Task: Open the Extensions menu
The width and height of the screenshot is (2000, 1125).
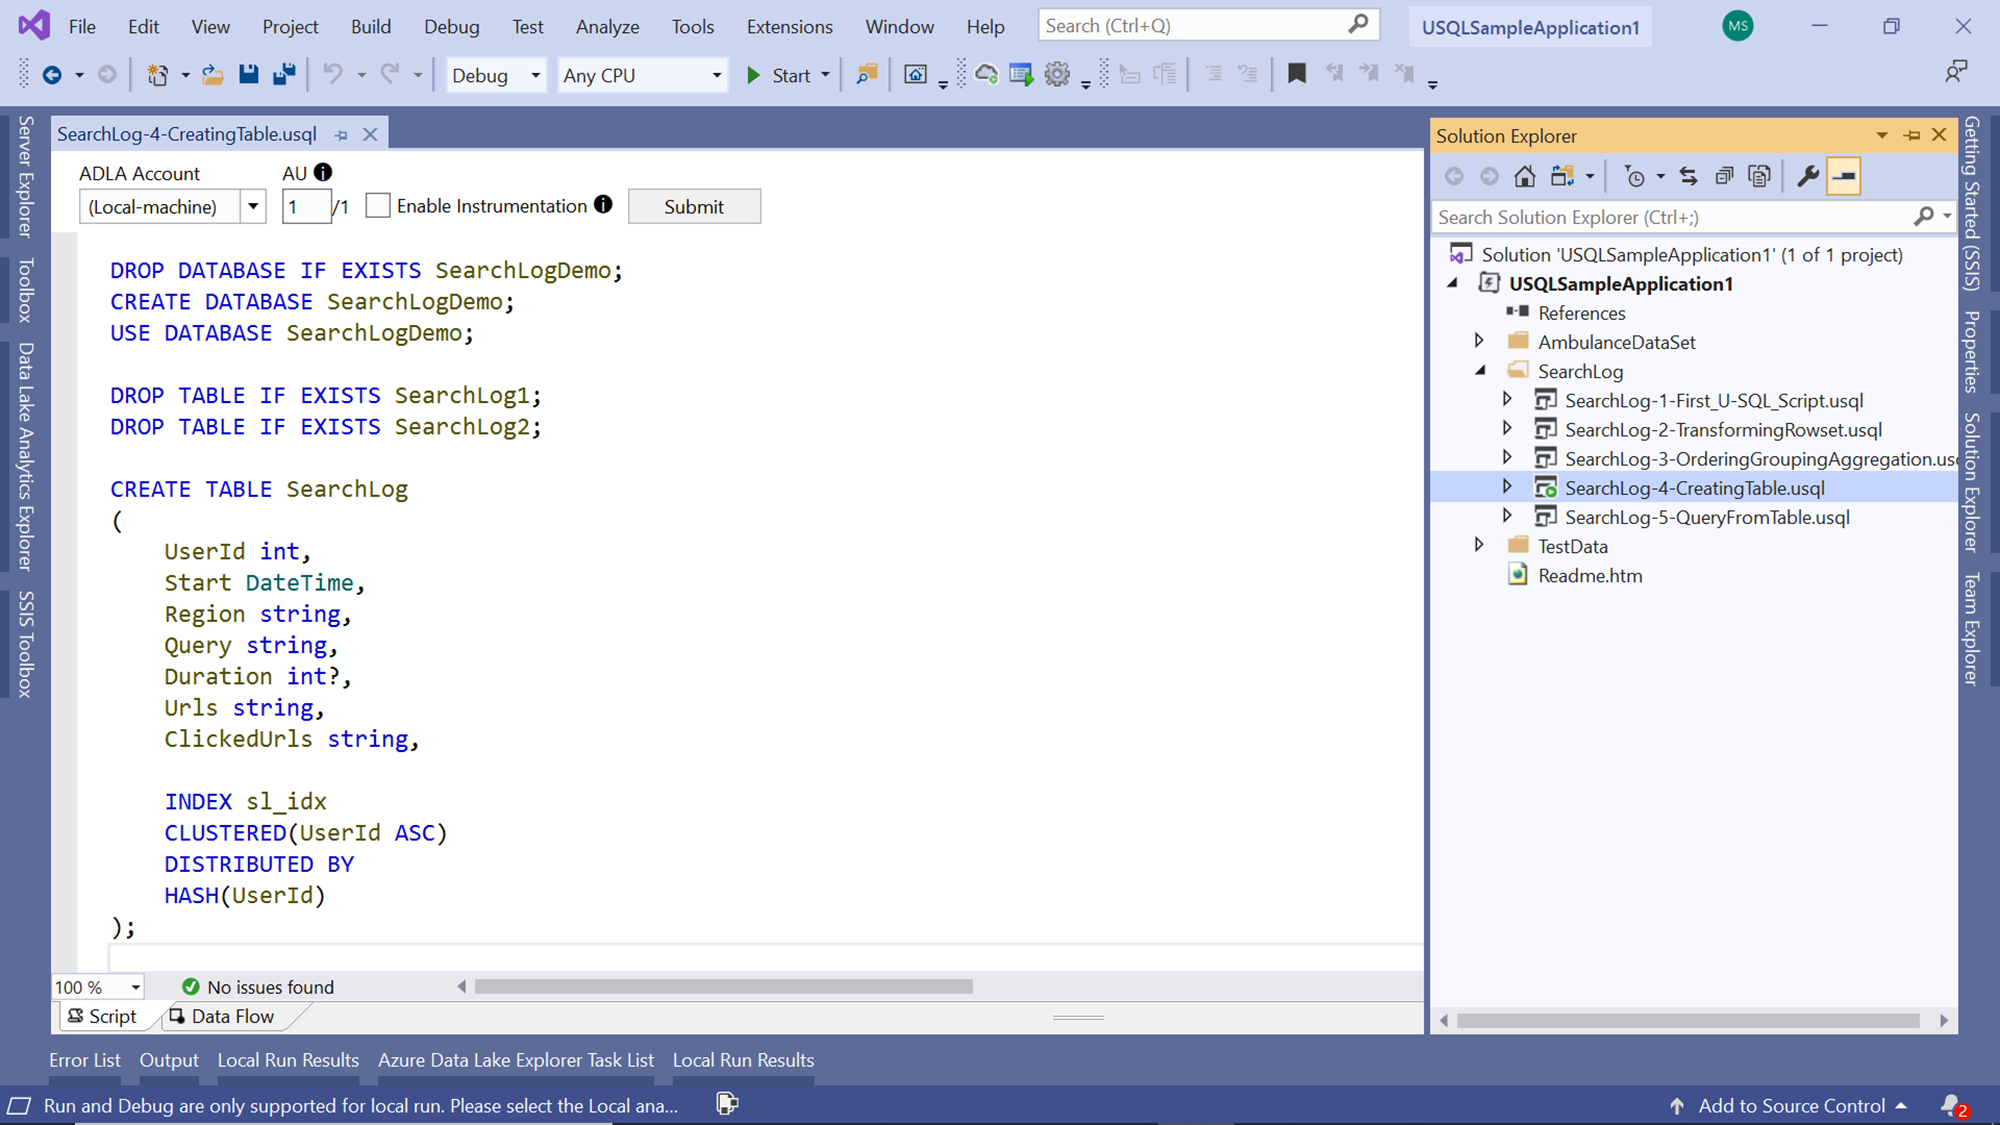Action: coord(789,27)
